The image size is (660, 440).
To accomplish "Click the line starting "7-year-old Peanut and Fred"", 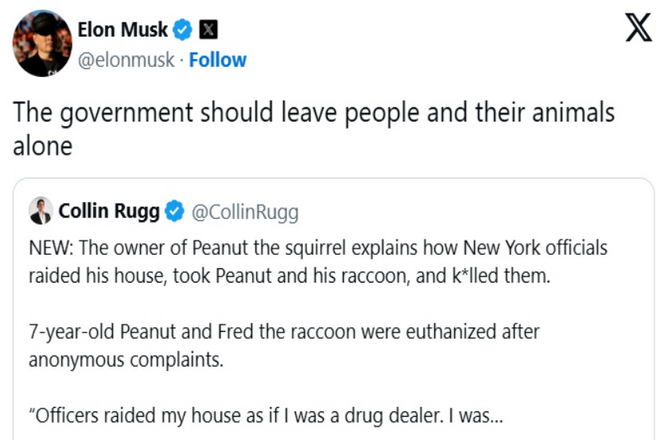I will pyautogui.click(x=284, y=332).
